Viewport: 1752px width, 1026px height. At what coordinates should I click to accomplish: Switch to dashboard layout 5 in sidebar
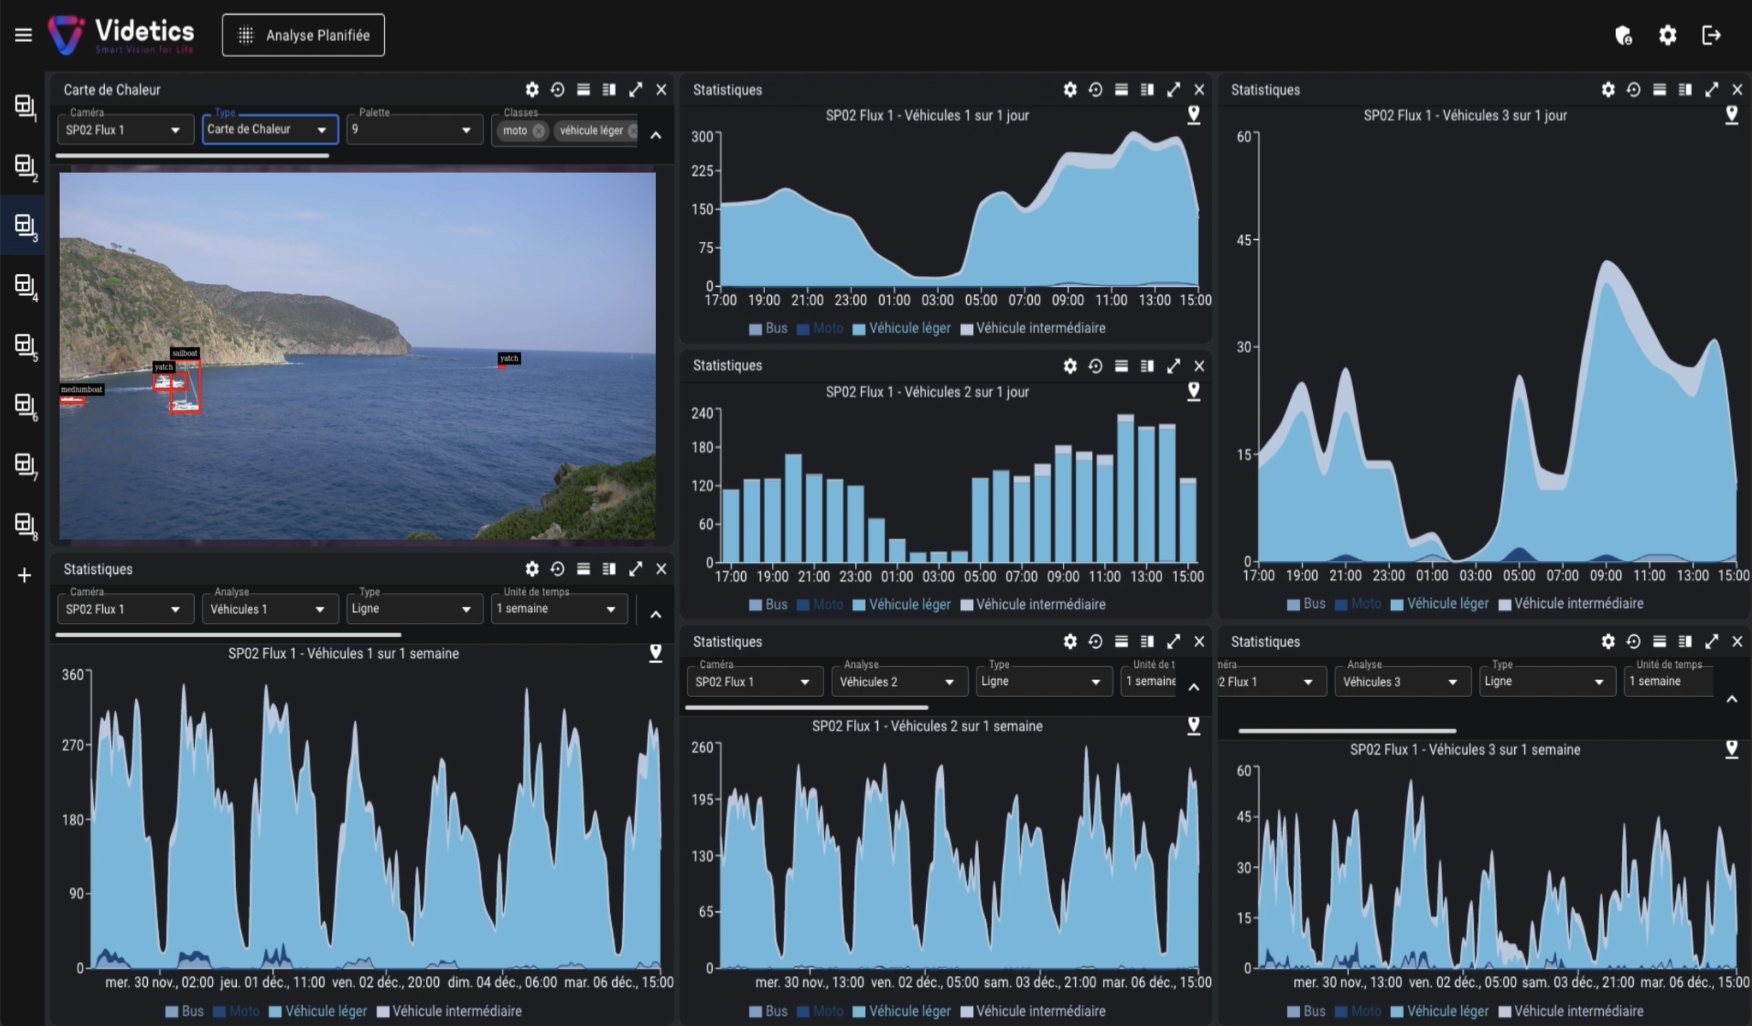tap(25, 346)
